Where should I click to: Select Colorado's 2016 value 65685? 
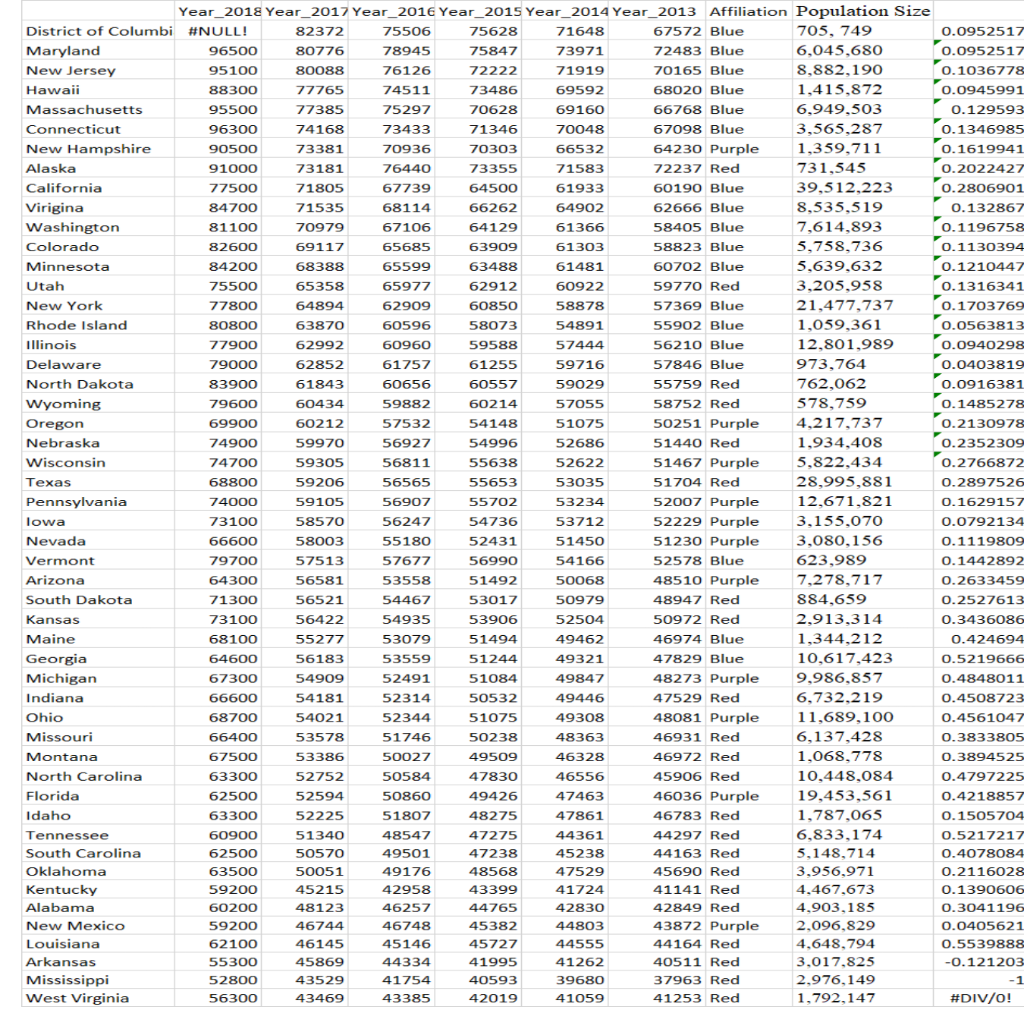(x=392, y=246)
